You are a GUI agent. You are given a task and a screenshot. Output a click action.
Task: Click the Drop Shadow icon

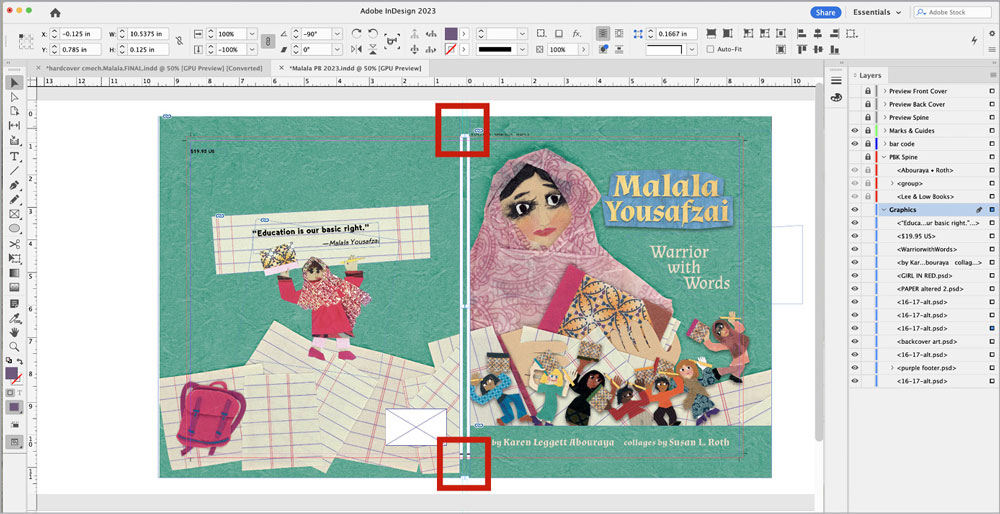pyautogui.click(x=559, y=33)
